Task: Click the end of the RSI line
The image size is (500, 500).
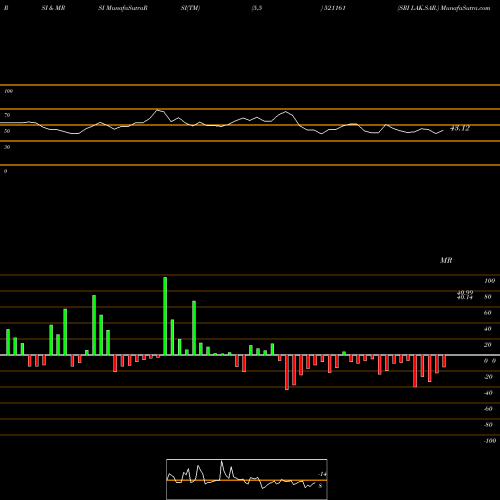Action: (443, 130)
